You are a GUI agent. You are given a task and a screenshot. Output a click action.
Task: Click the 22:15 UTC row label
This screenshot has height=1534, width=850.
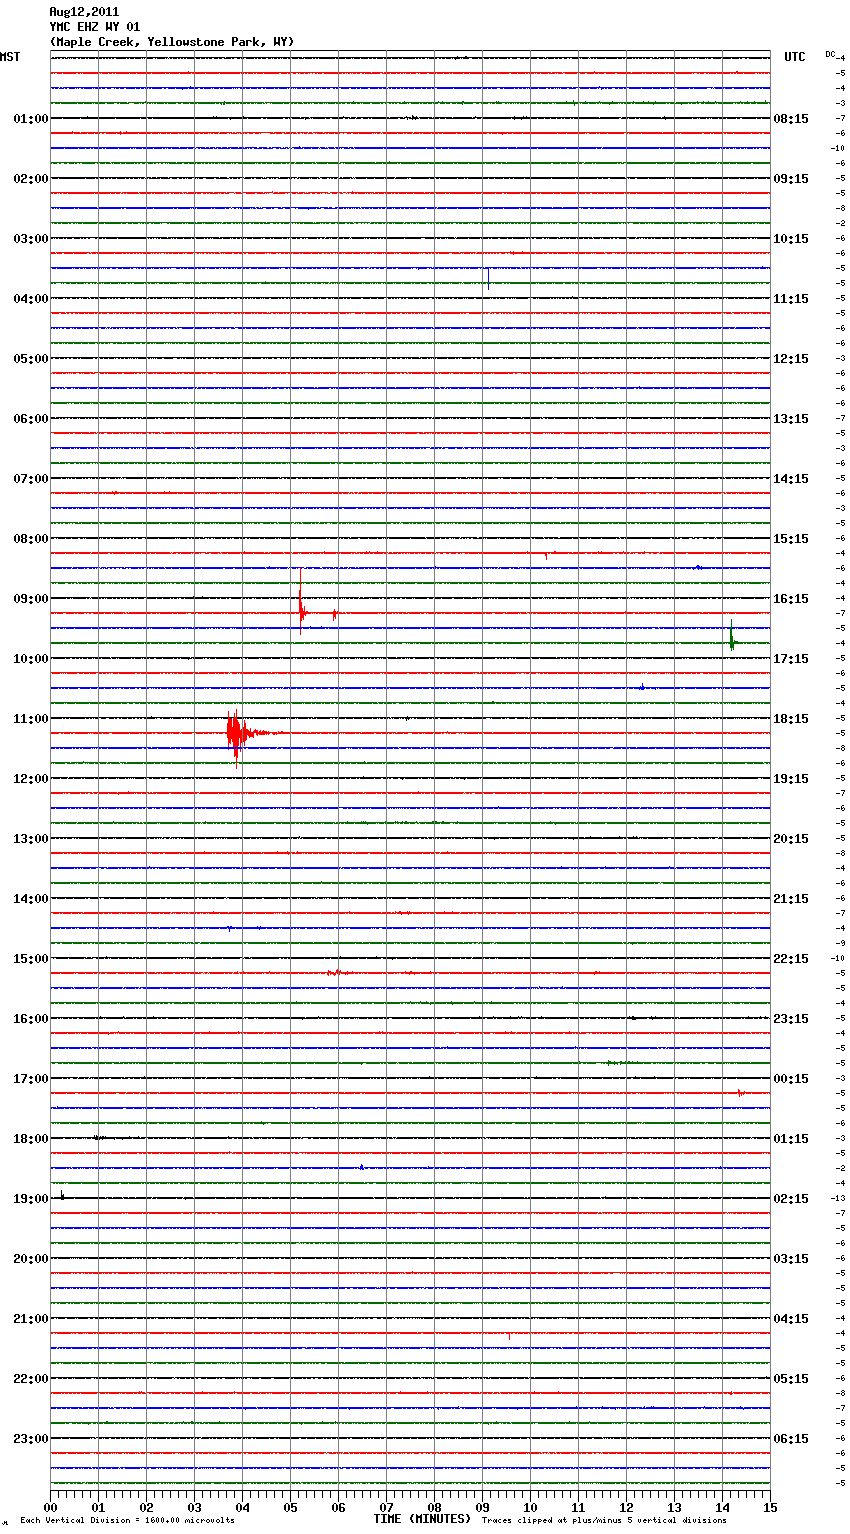(791, 959)
